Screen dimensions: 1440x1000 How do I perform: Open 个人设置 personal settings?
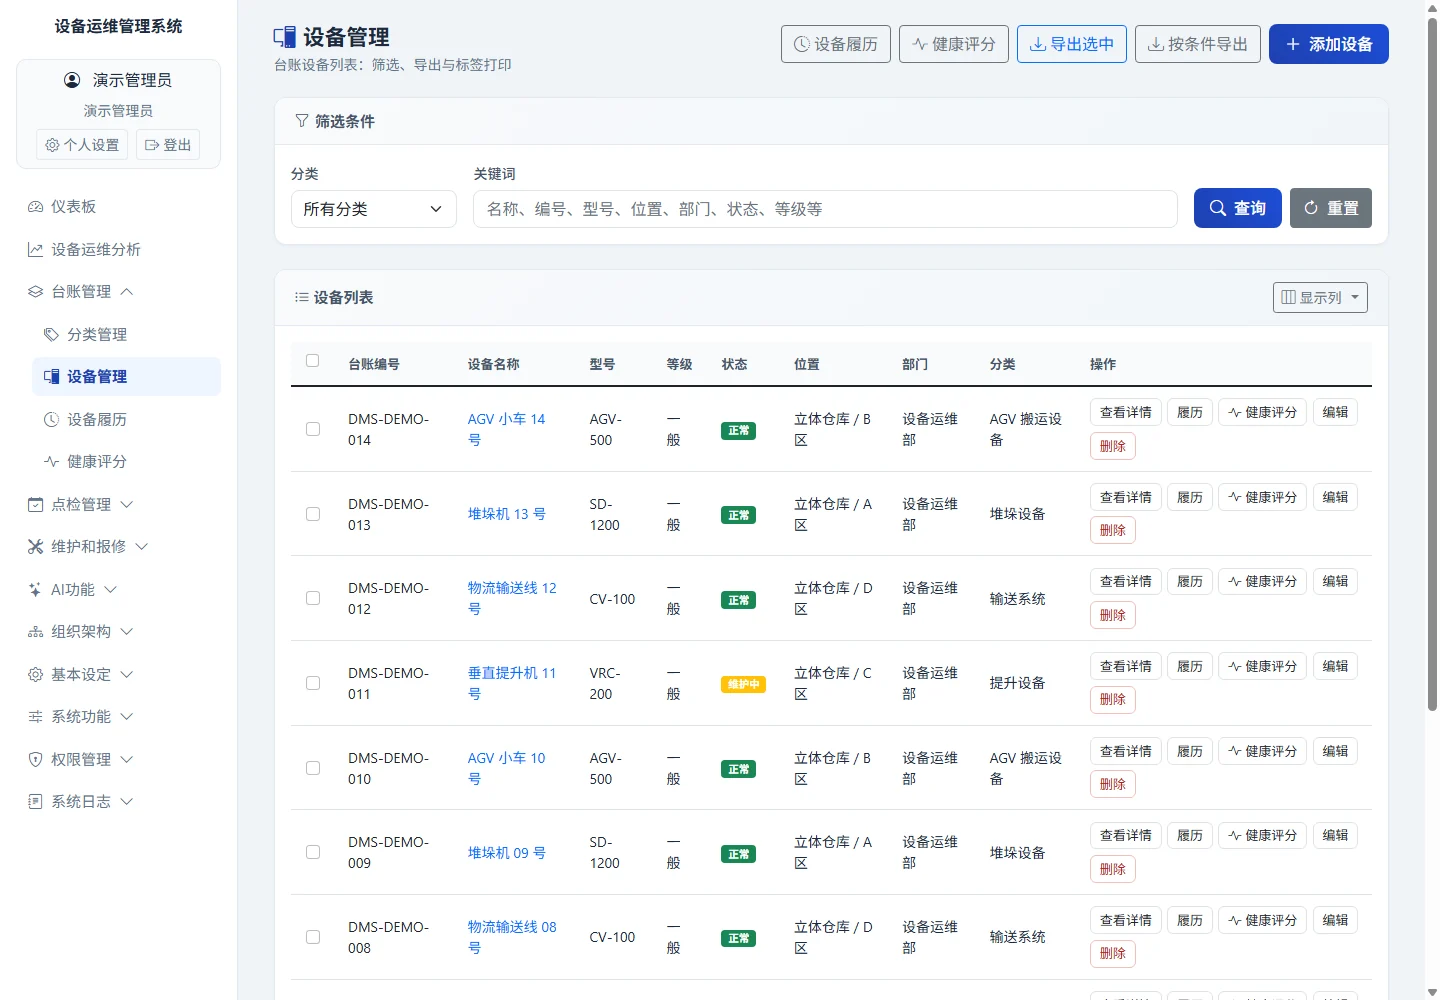coord(82,145)
